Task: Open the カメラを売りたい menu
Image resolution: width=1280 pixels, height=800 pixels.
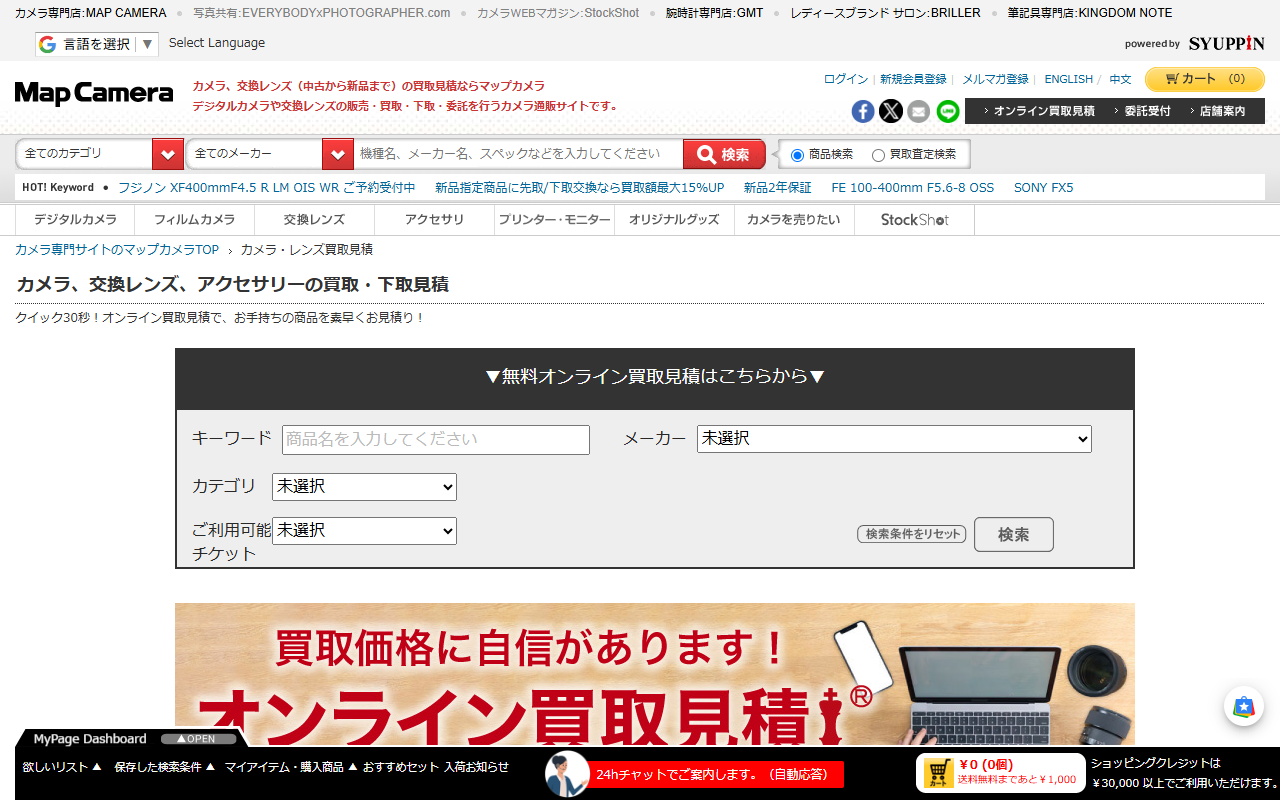Action: coord(795,220)
